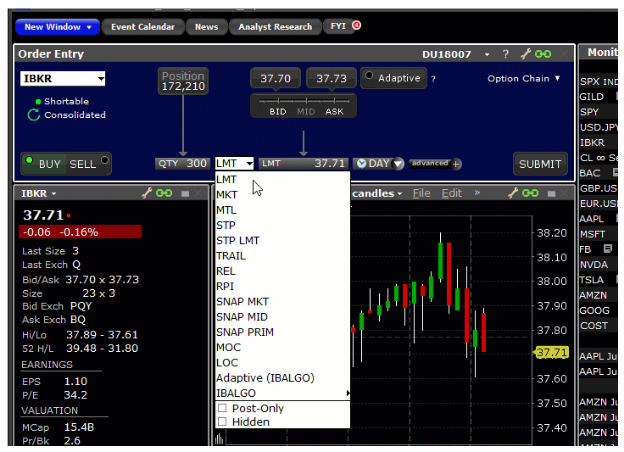624x452 pixels.
Task: Click the ask price 37.73 button
Action: [332, 78]
